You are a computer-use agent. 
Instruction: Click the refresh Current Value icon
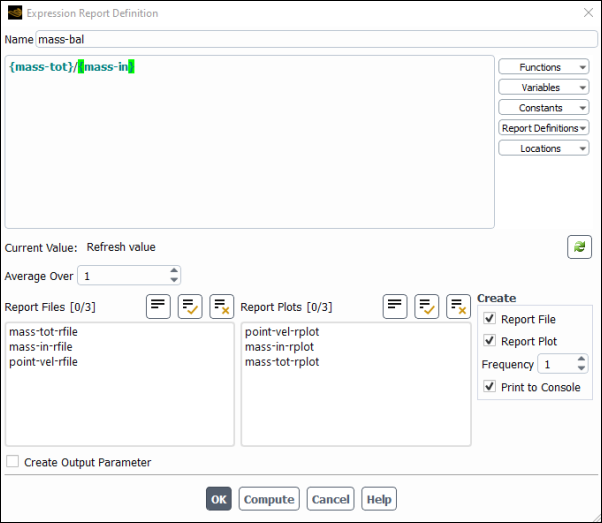coord(579,247)
